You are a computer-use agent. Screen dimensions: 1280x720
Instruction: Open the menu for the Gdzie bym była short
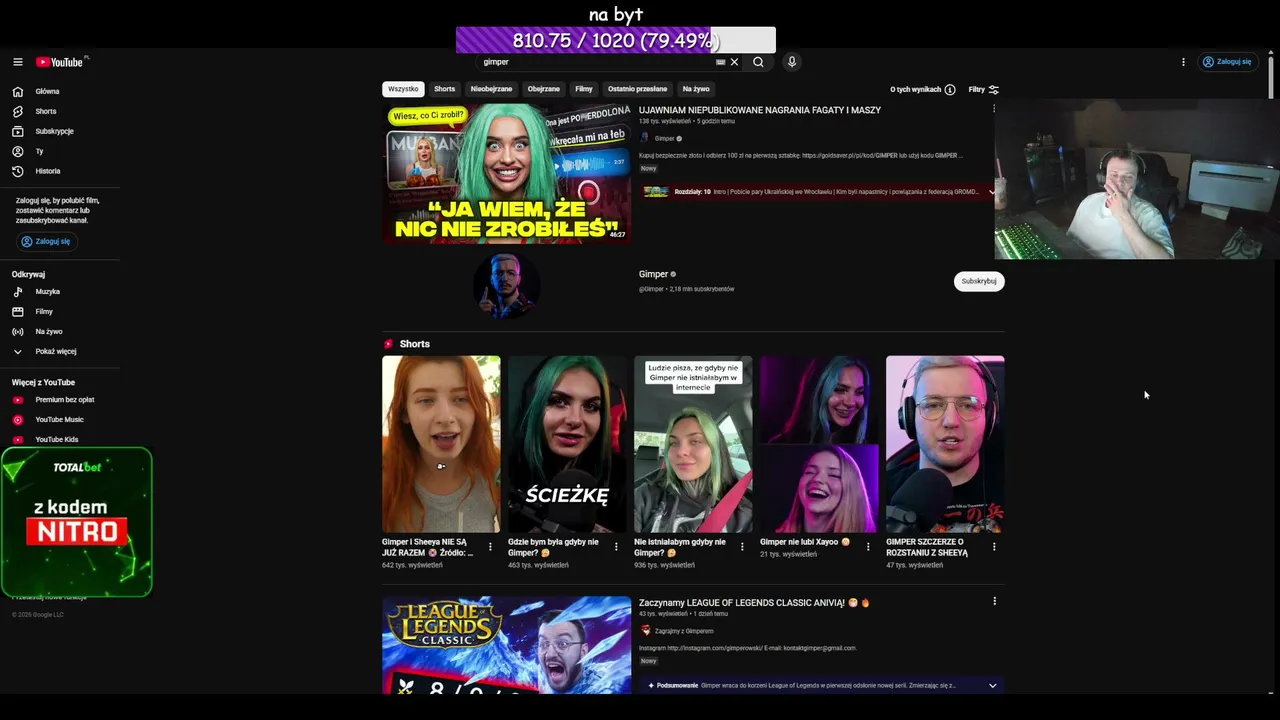click(x=616, y=547)
